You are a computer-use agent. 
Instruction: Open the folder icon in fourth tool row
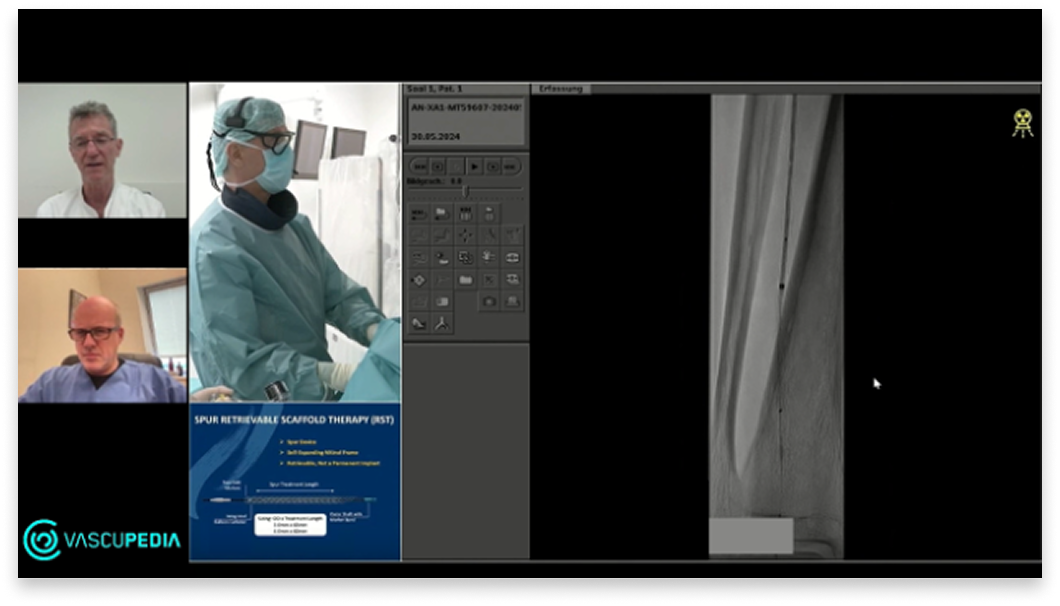click(x=465, y=280)
